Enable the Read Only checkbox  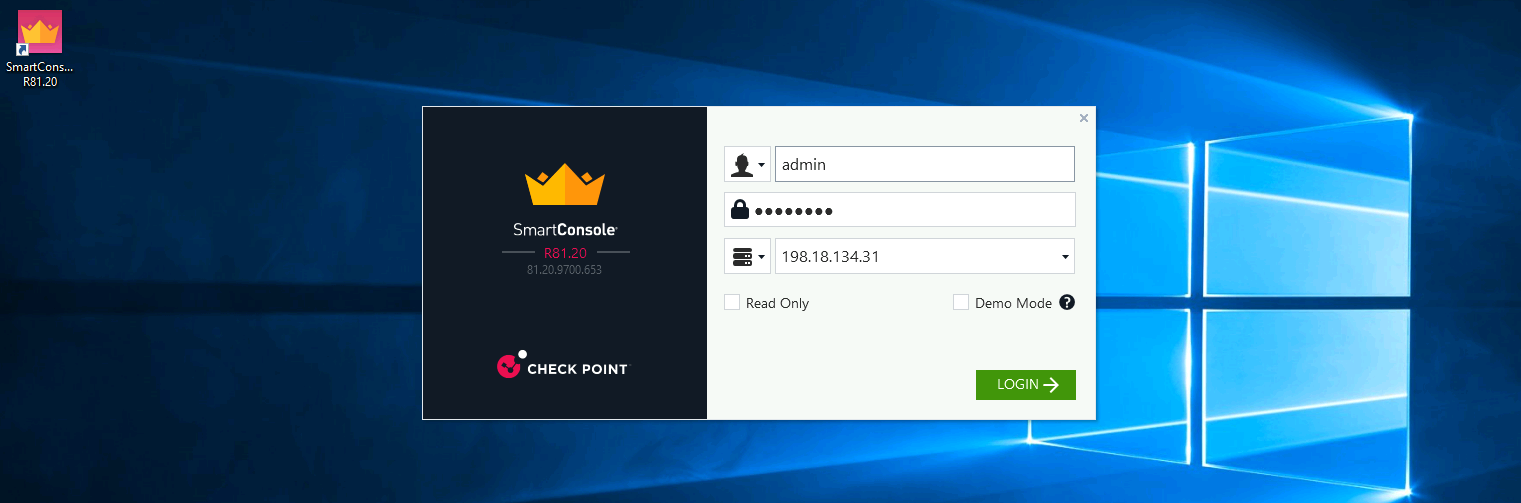pyautogui.click(x=732, y=302)
